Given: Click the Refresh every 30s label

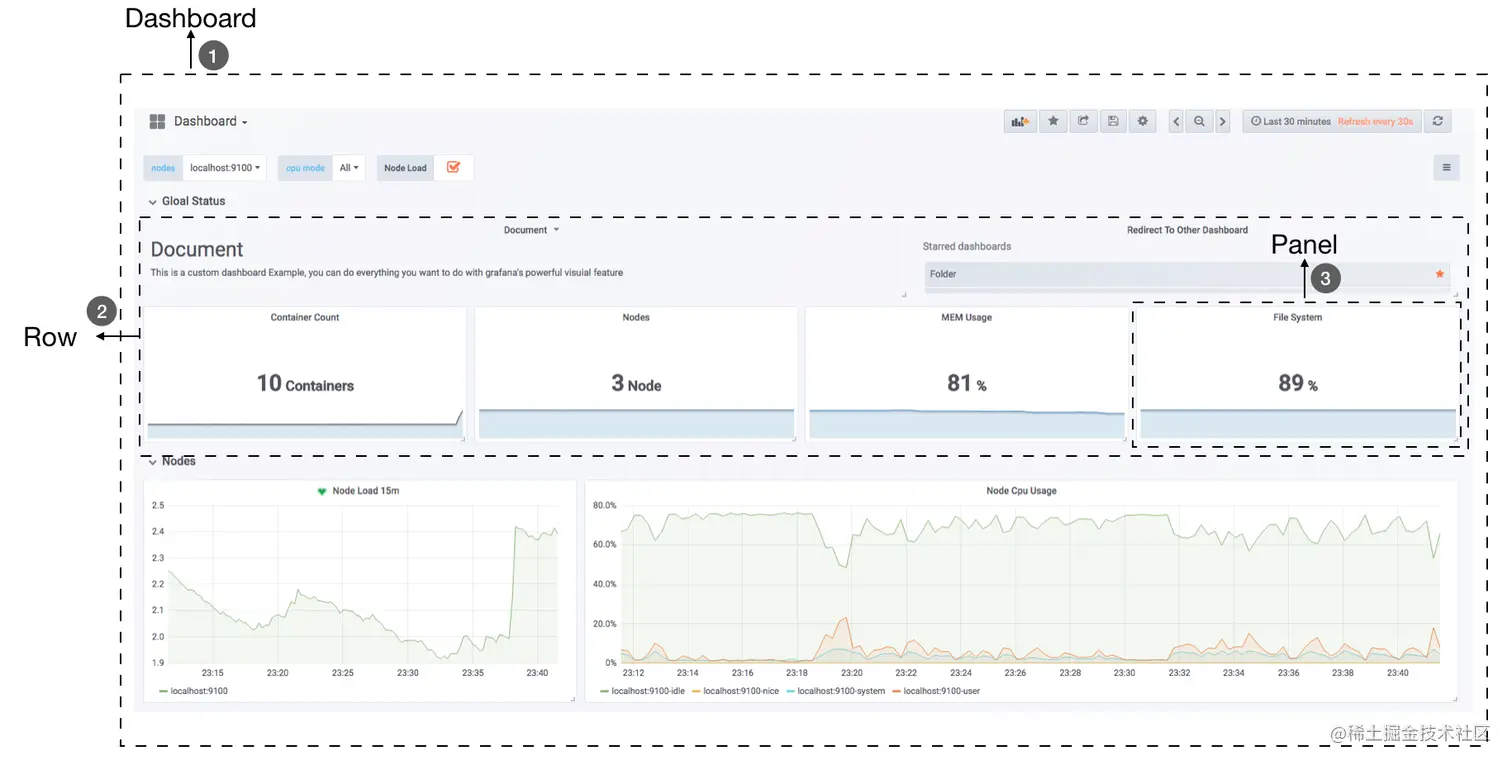Looking at the screenshot, I should tap(1375, 121).
